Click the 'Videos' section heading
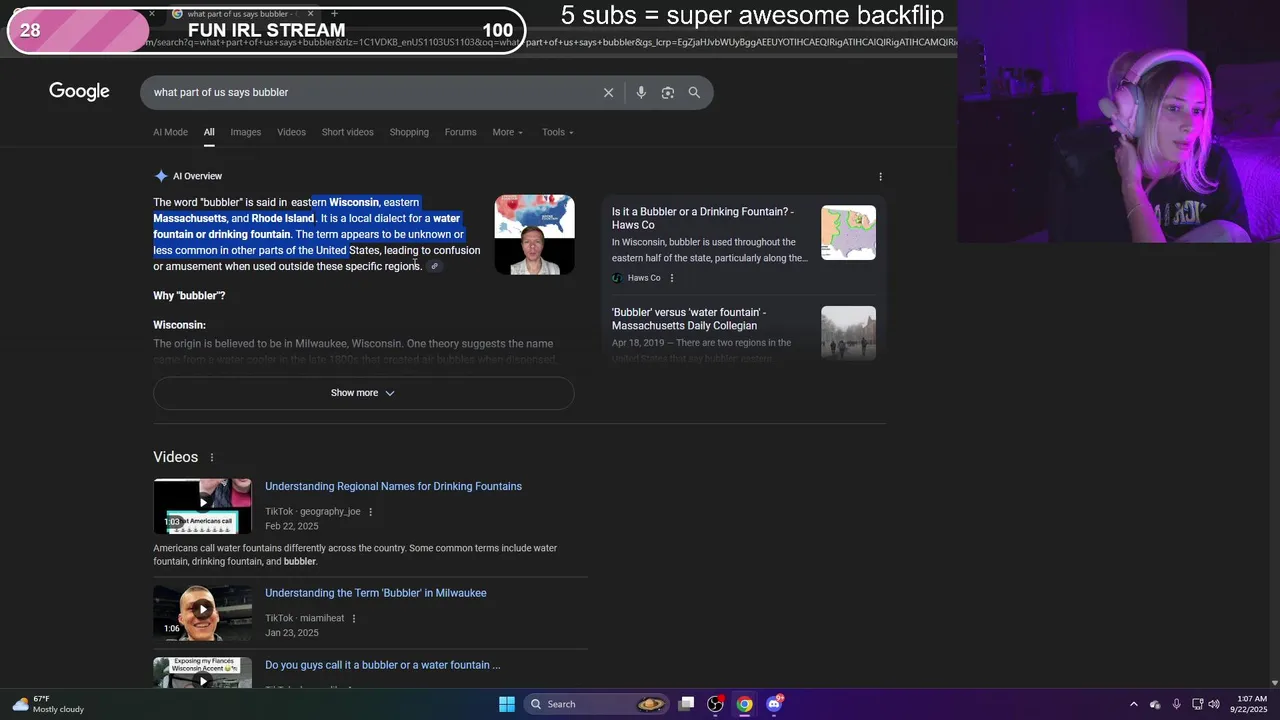 (175, 457)
